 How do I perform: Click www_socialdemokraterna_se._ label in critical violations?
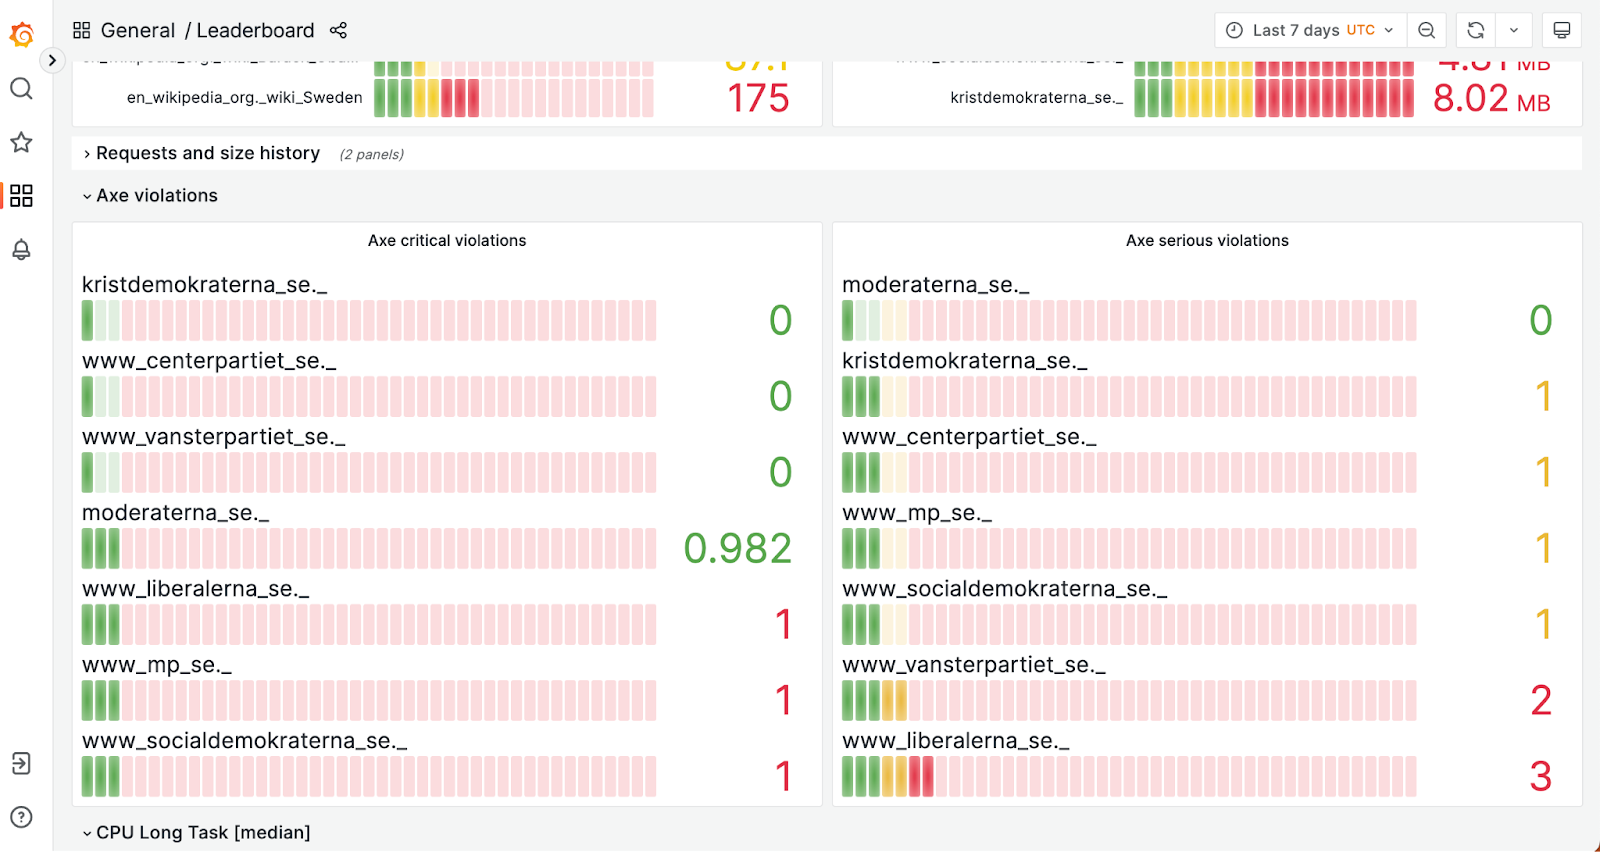(245, 741)
